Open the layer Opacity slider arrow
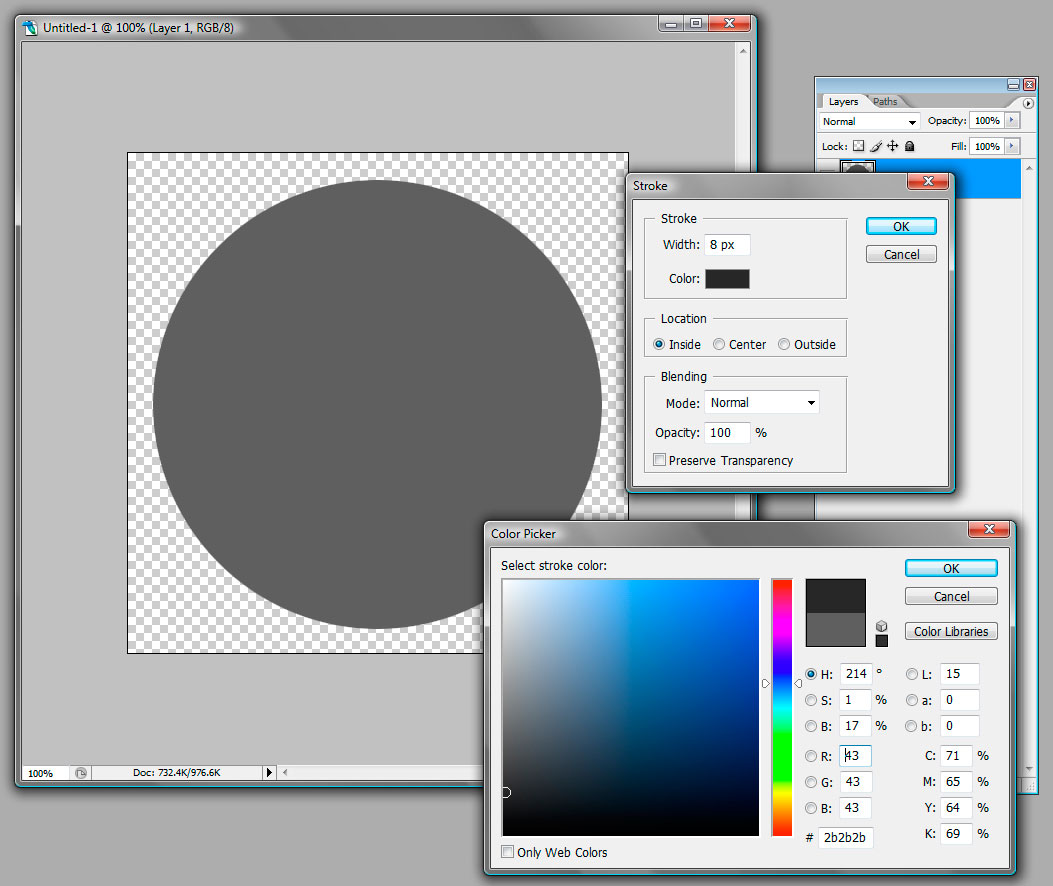This screenshot has height=886, width=1053. 1012,120
